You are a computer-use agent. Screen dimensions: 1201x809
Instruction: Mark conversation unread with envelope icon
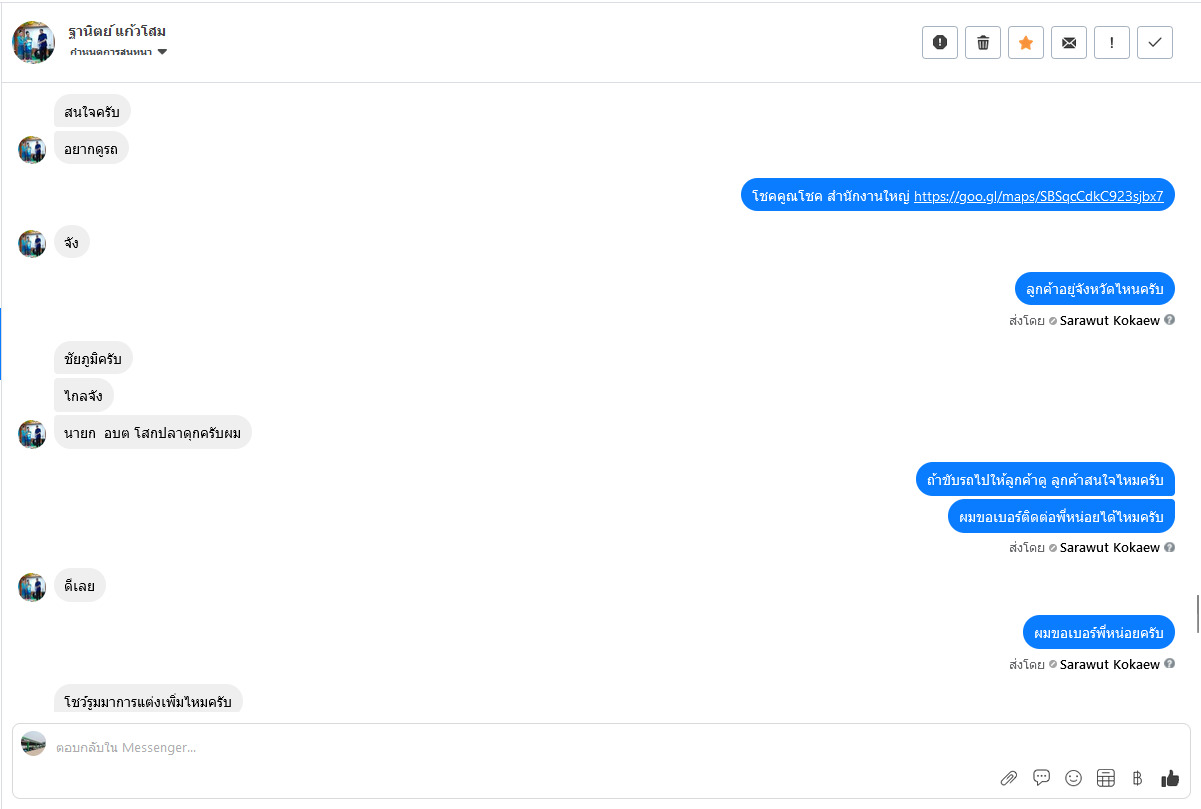[1069, 43]
